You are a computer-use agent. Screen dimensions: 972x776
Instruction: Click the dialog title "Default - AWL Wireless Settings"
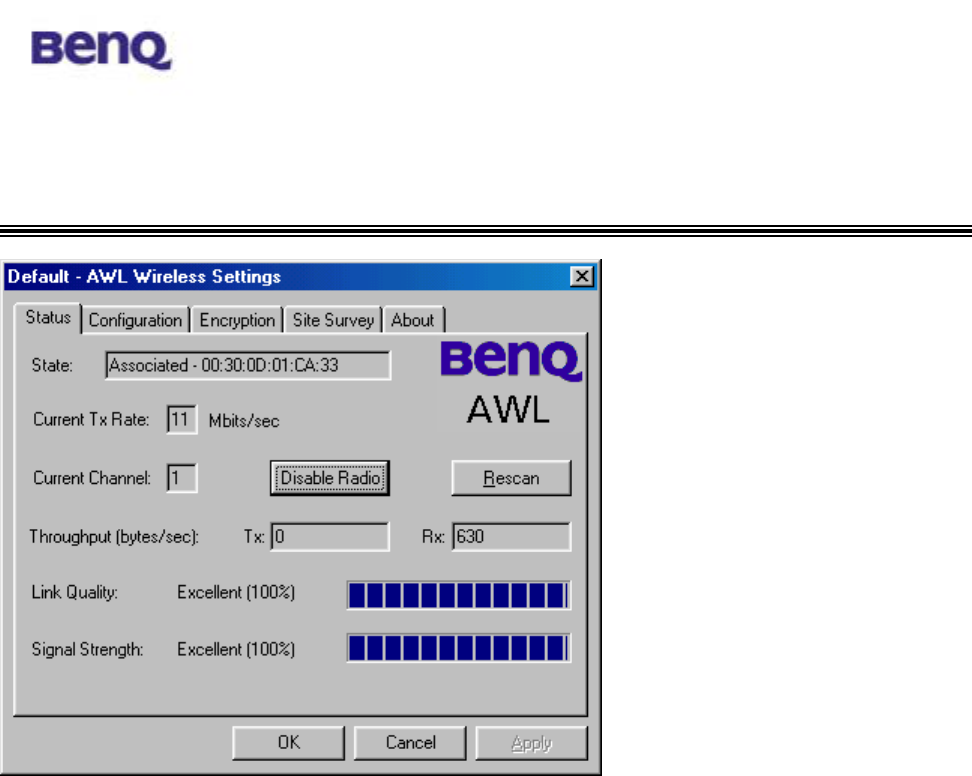[144, 276]
